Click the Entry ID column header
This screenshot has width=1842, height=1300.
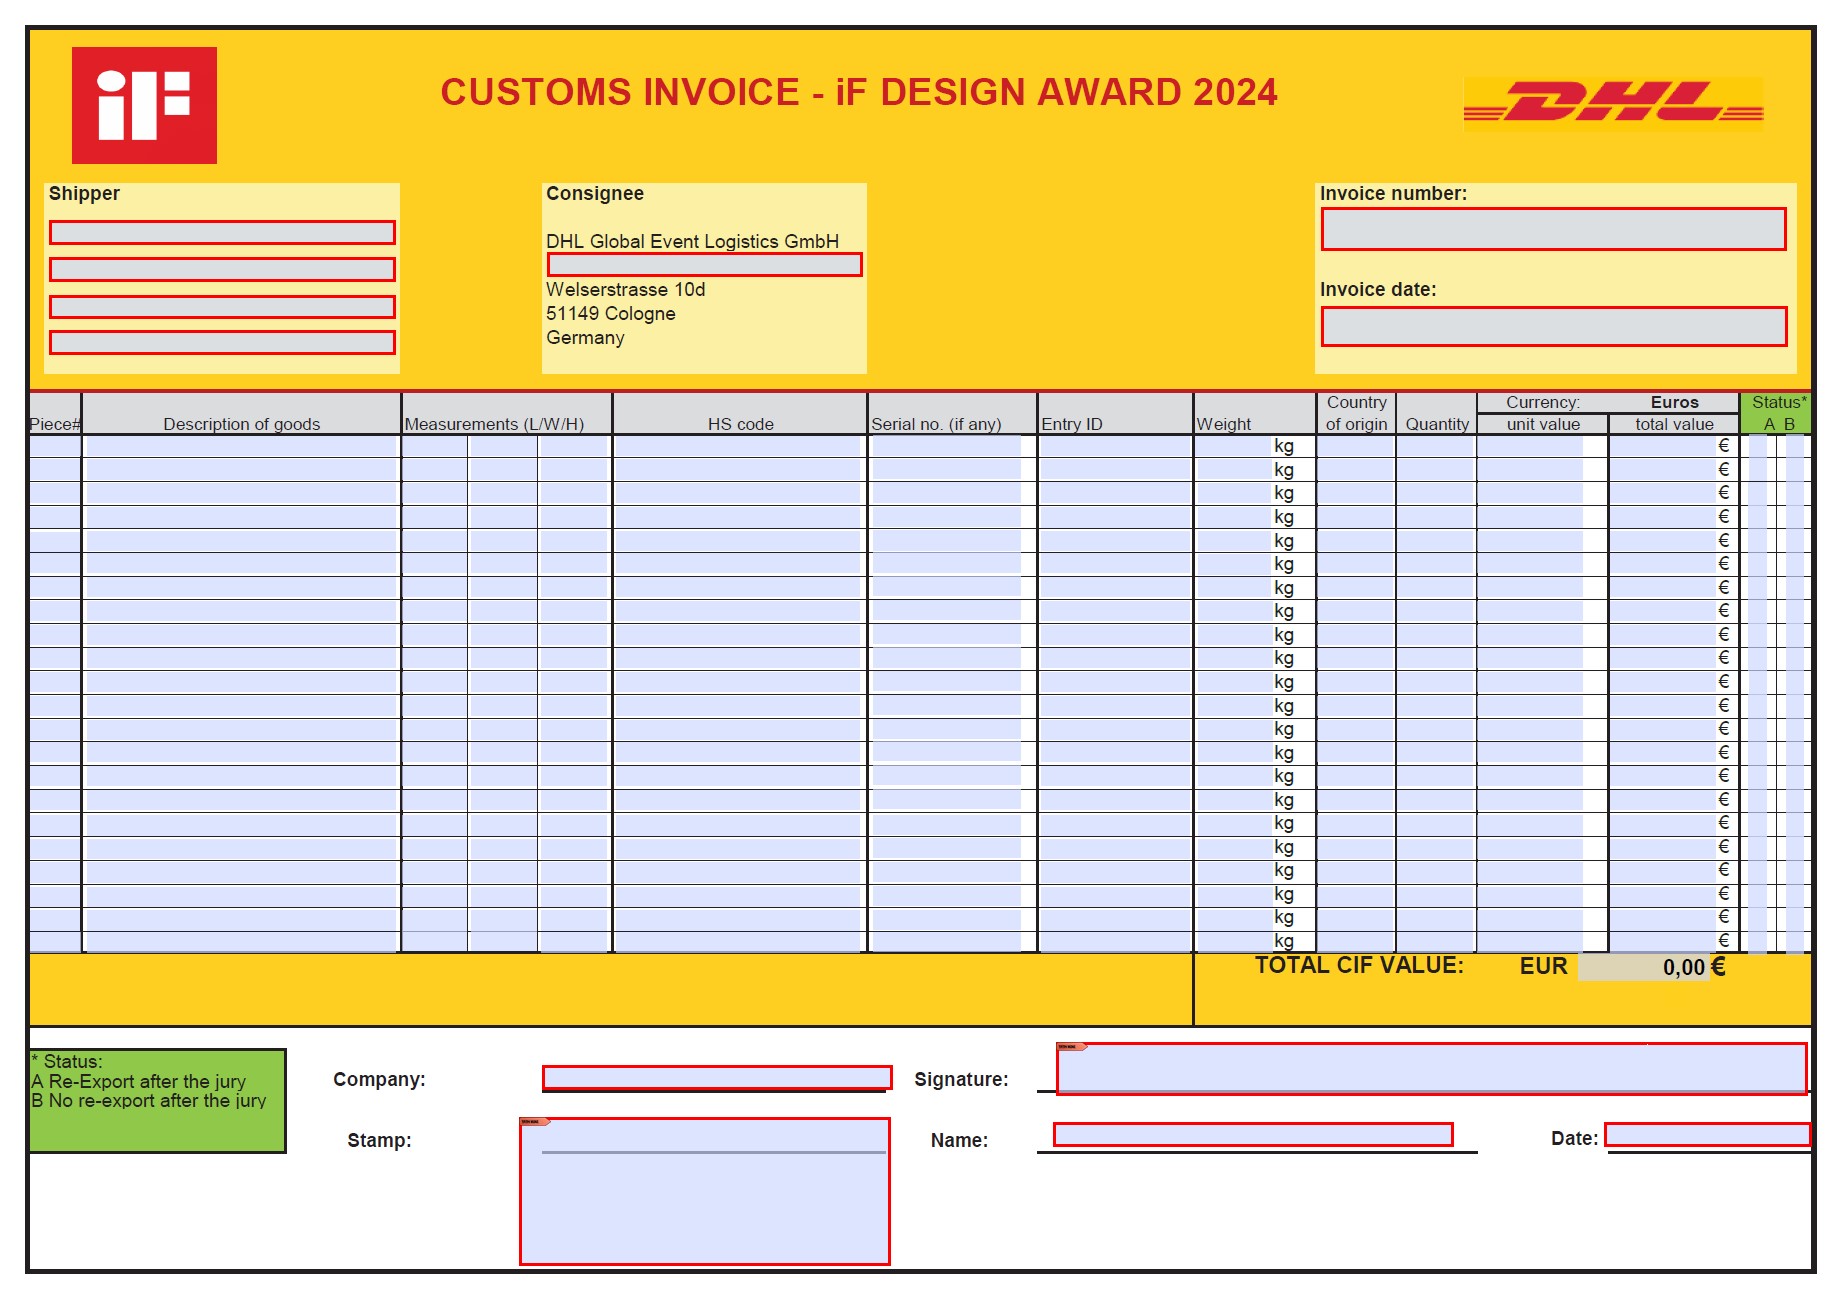(x=1072, y=424)
